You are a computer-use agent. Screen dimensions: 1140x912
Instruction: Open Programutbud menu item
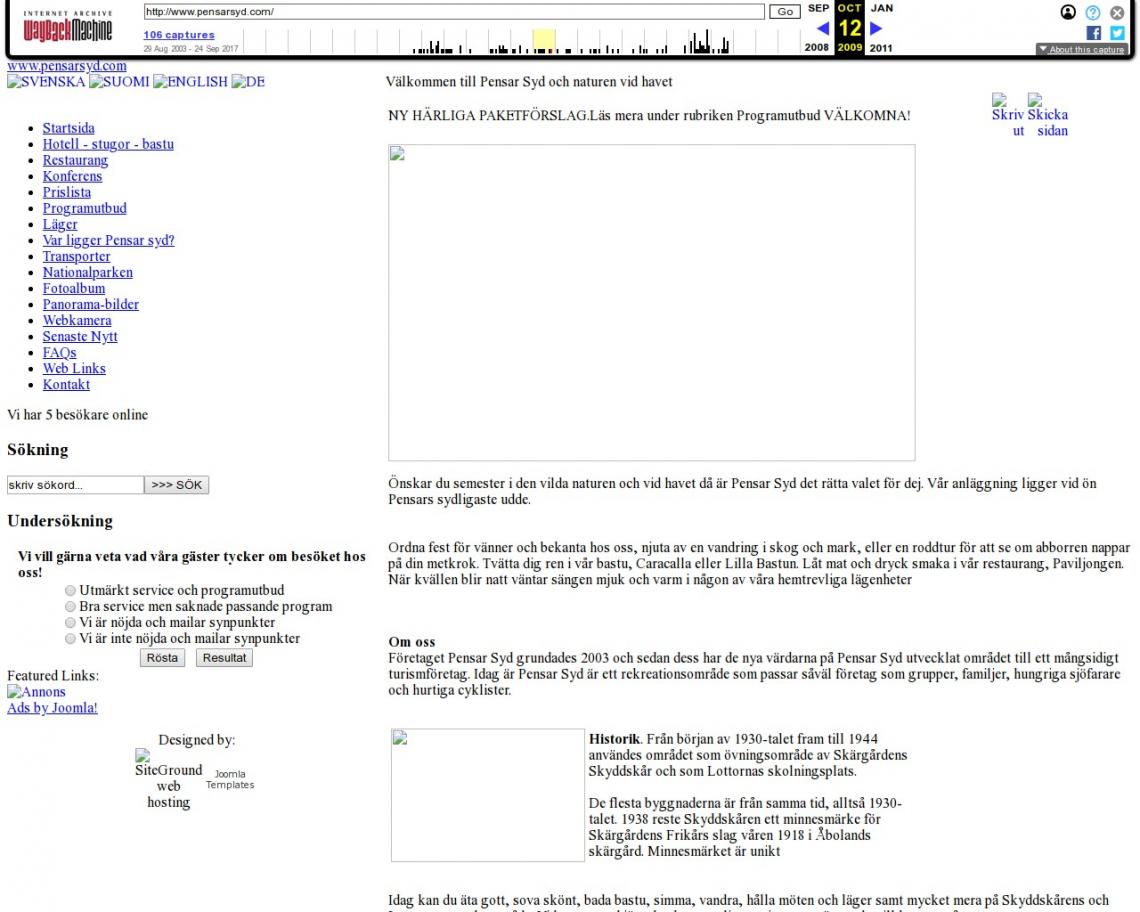click(84, 208)
